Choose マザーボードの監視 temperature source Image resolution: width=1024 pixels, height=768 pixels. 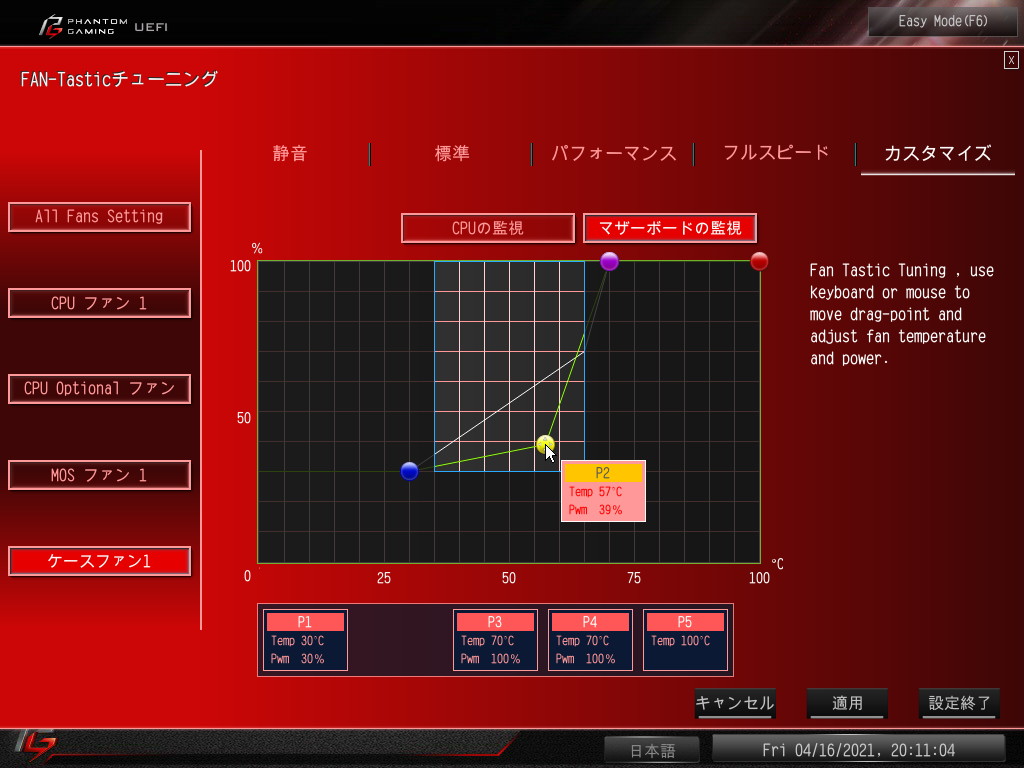point(670,228)
